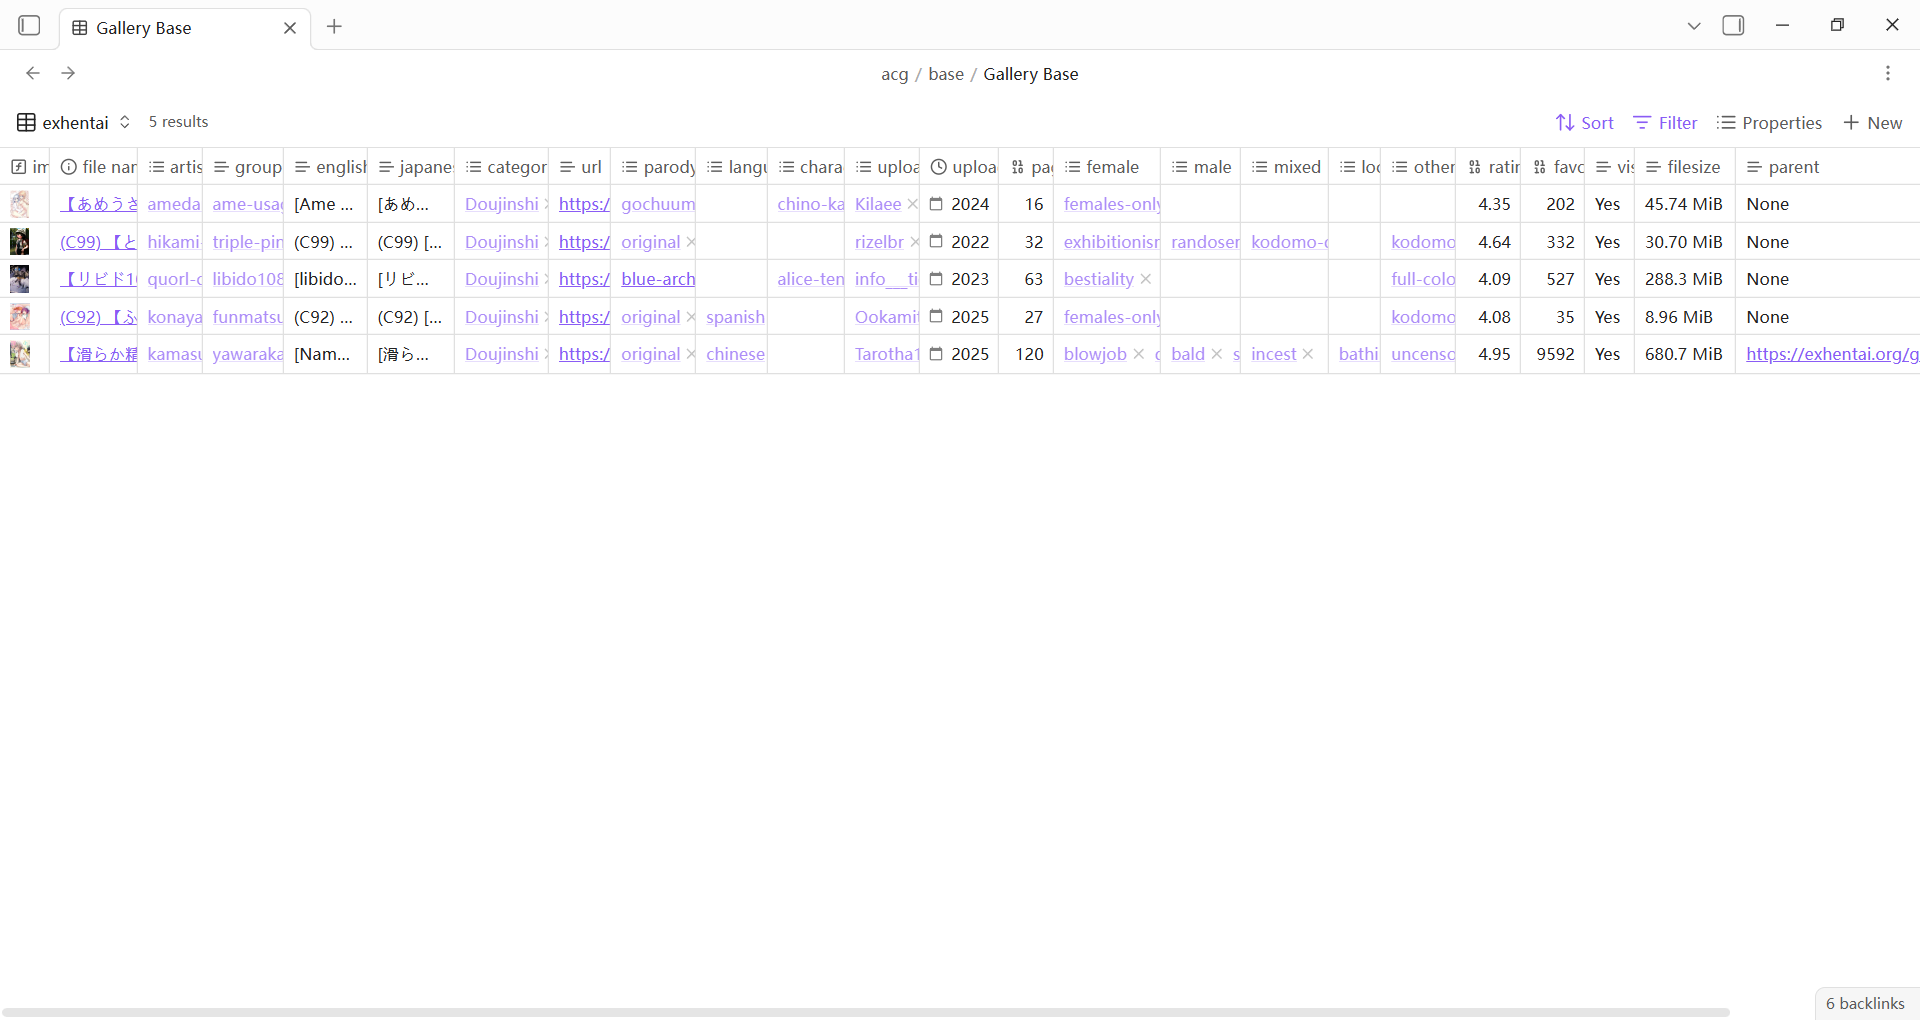
Task: Toggle the right sidebar panel icon
Action: click(1733, 26)
